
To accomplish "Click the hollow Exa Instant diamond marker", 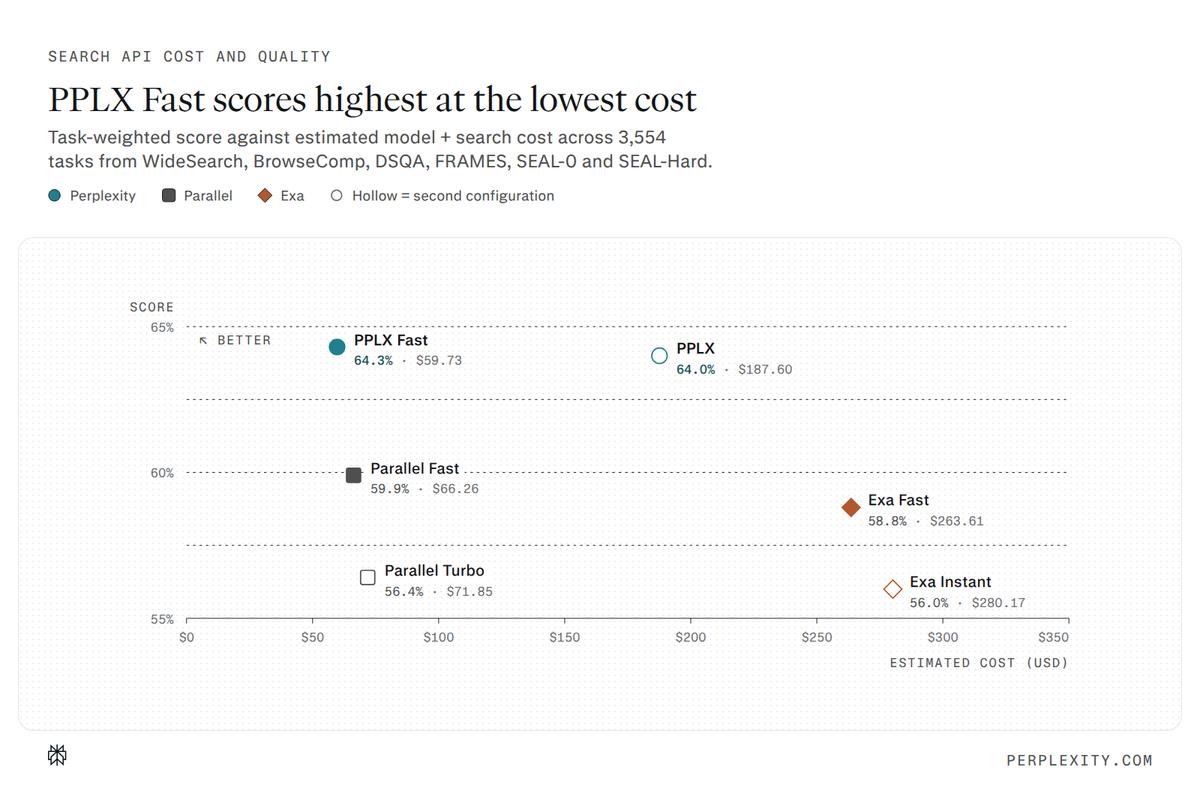I will (893, 589).
